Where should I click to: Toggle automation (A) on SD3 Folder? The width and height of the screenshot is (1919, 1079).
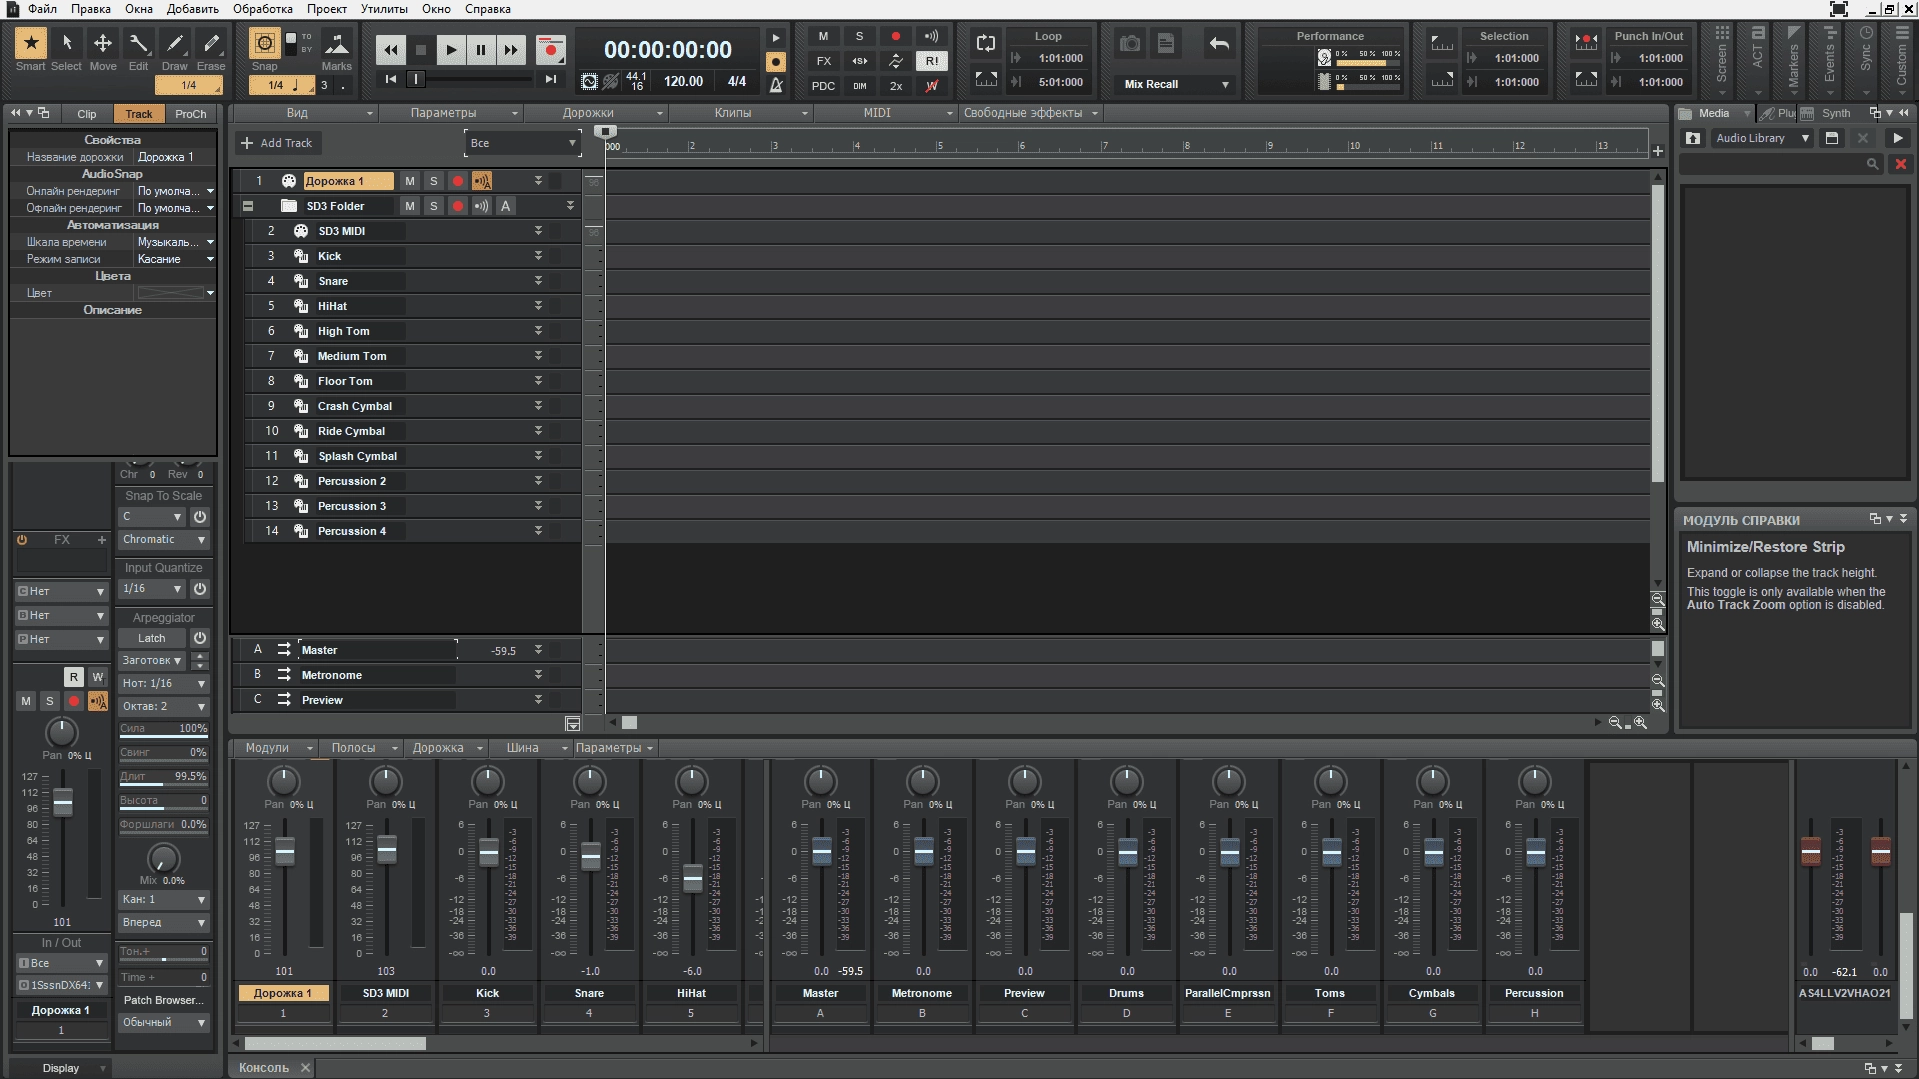point(506,206)
